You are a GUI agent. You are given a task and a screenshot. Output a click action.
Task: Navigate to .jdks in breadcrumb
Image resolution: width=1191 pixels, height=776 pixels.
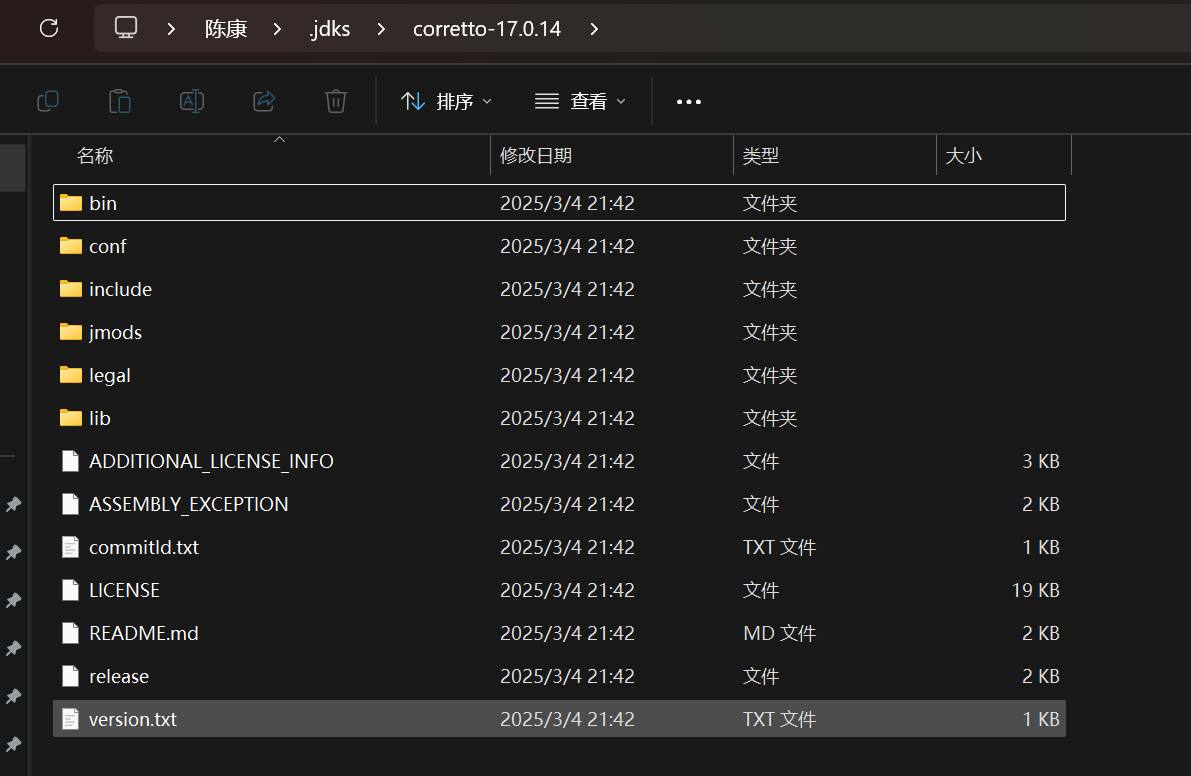(x=330, y=29)
